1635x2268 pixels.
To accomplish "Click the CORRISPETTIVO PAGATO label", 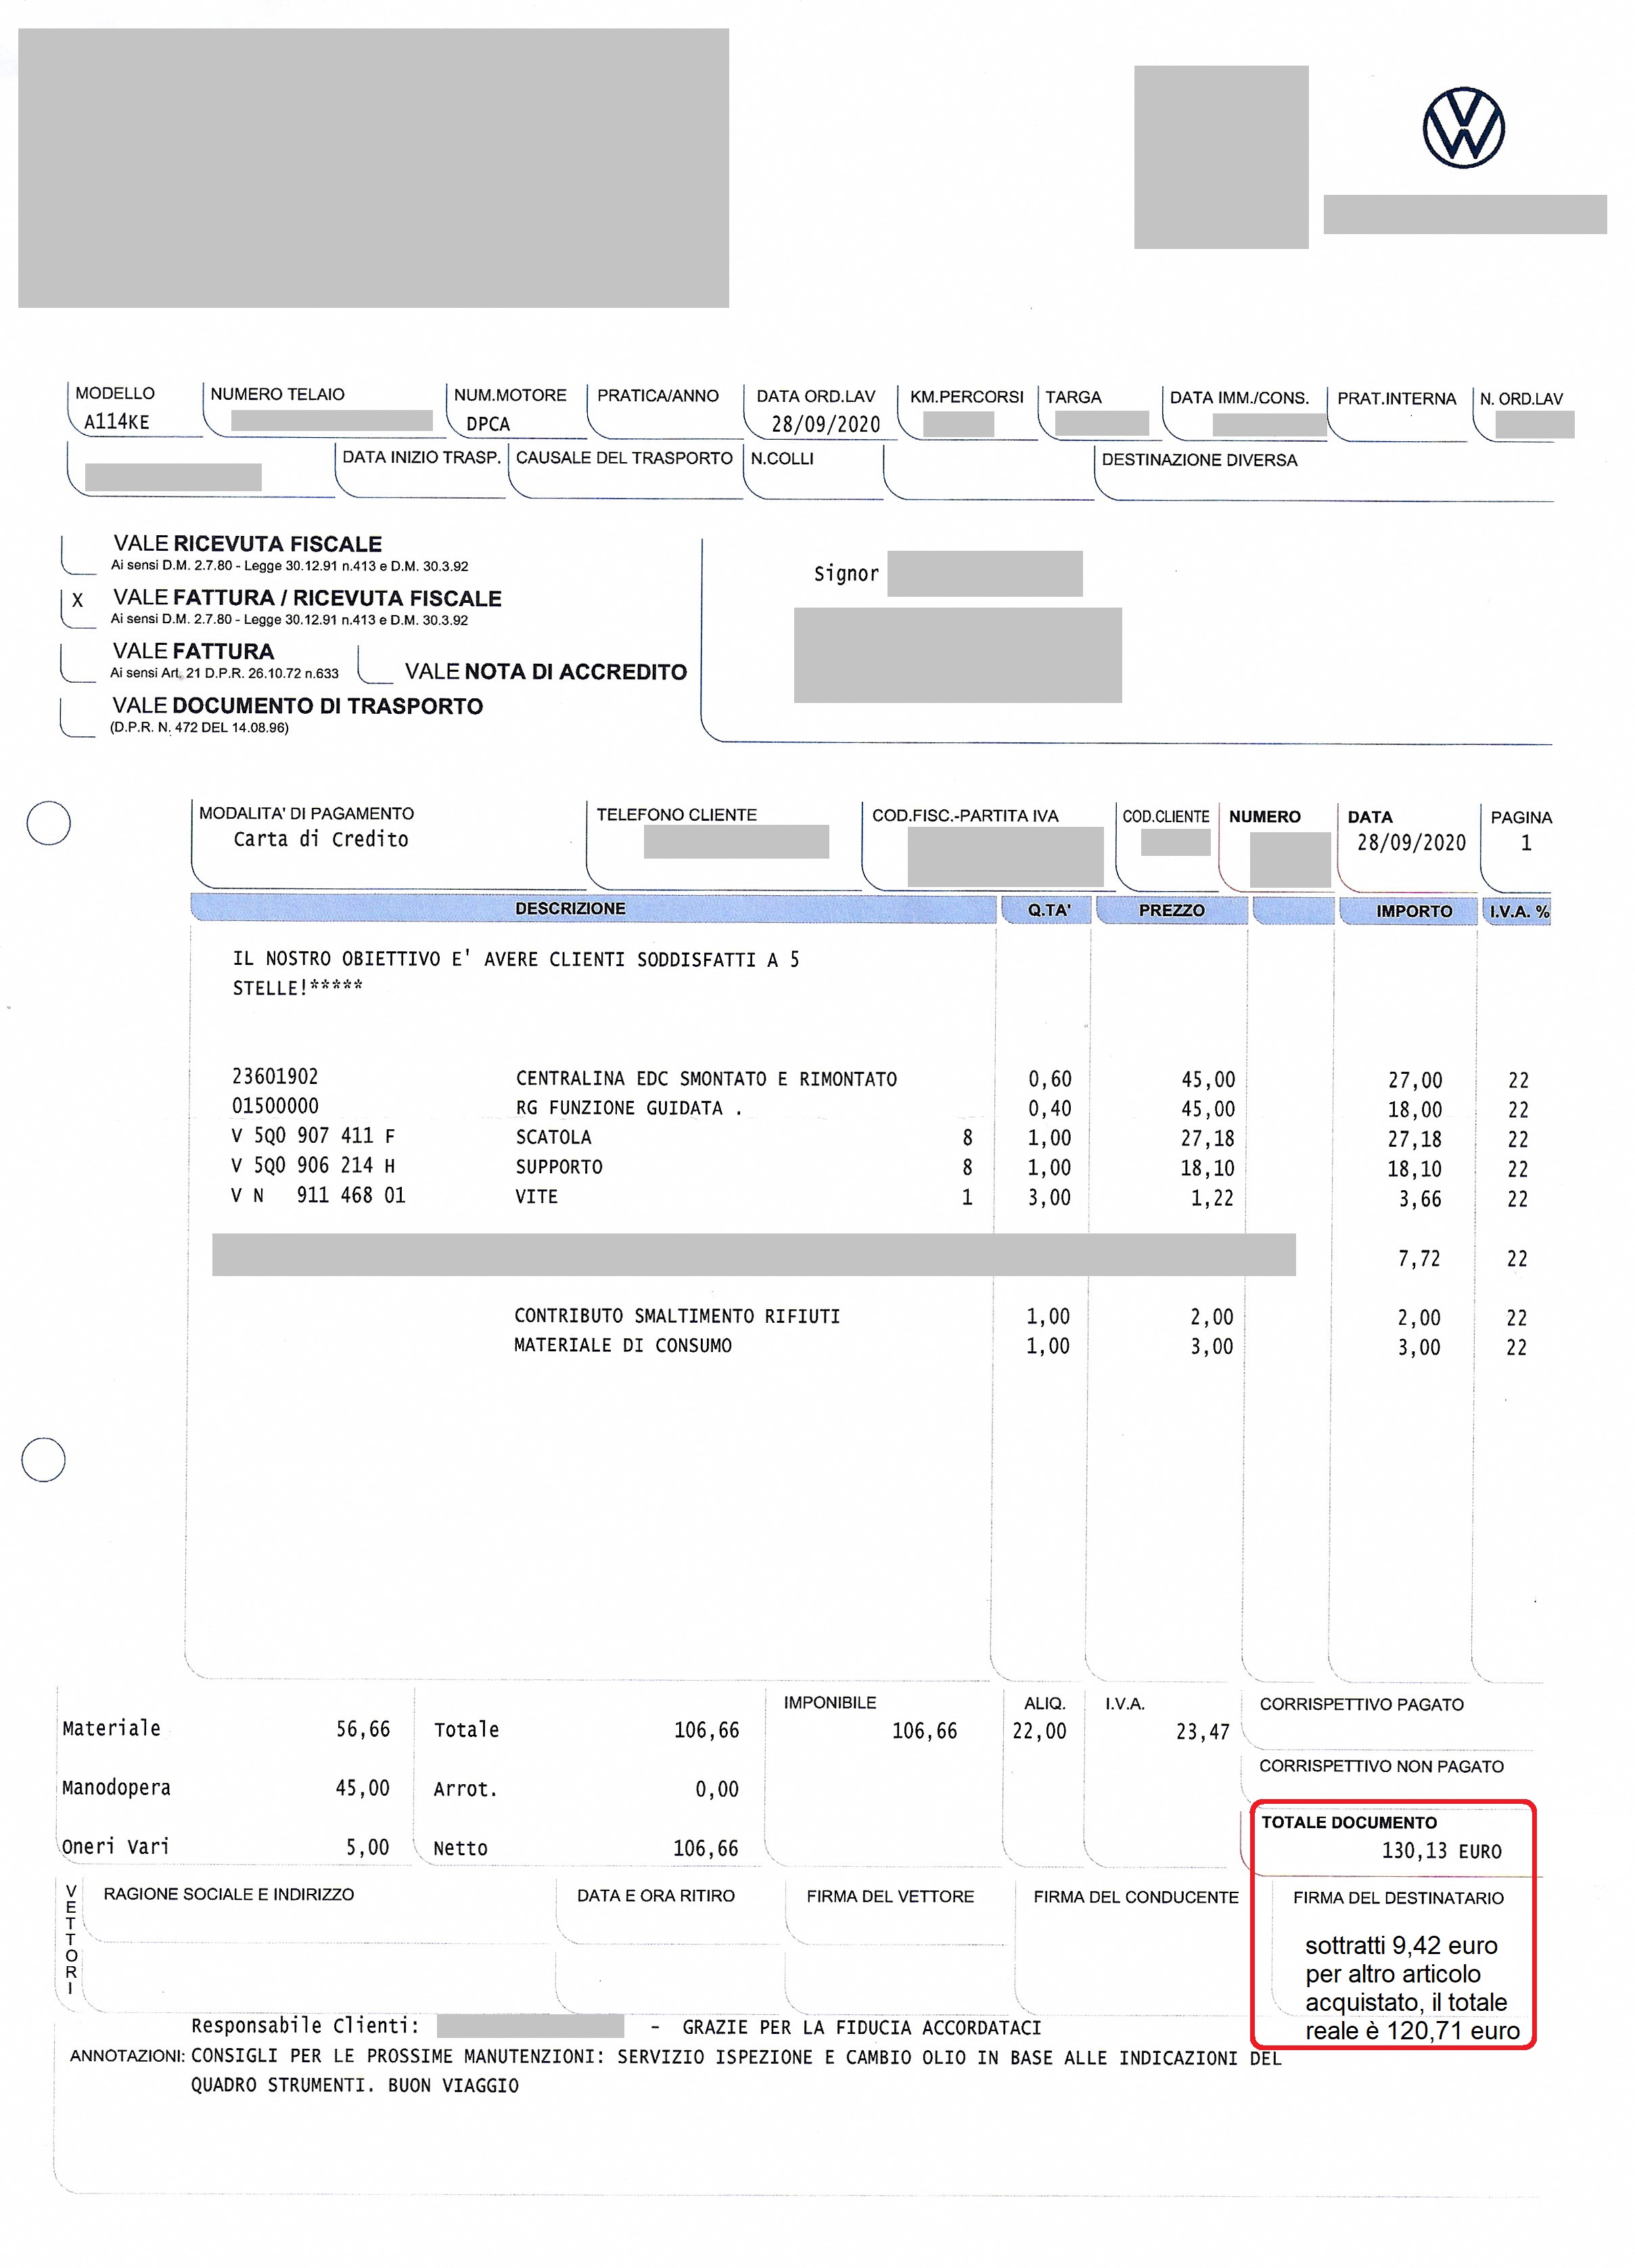I will tap(1361, 1704).
